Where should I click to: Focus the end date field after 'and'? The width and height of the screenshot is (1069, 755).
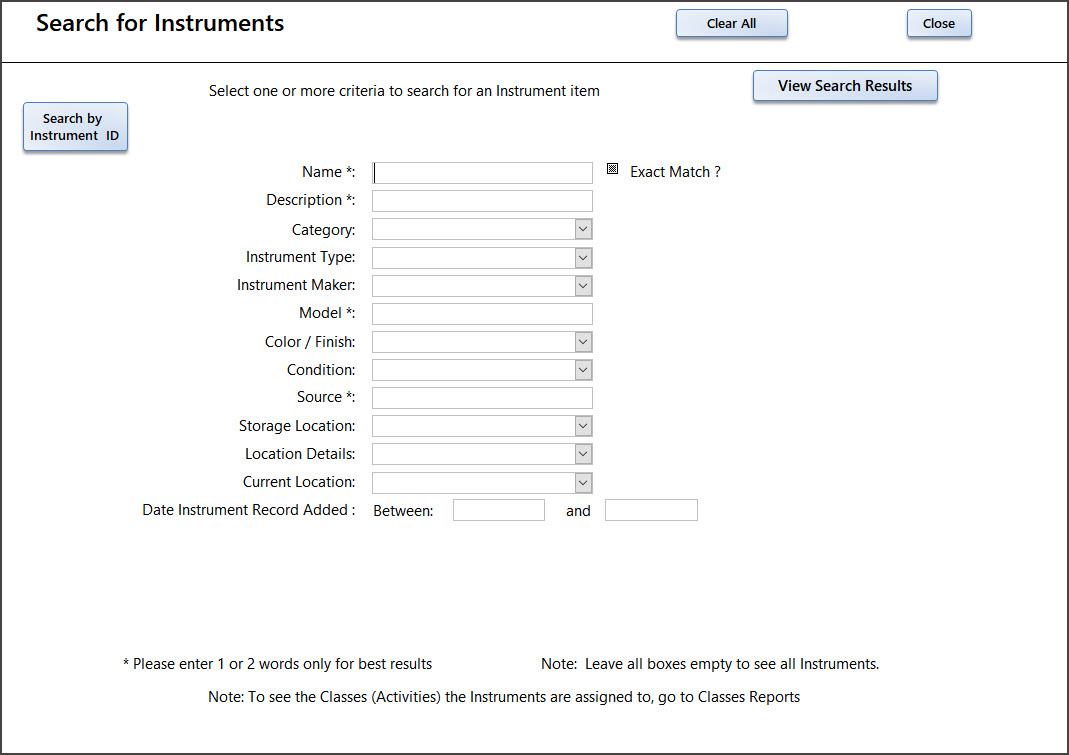pos(650,511)
